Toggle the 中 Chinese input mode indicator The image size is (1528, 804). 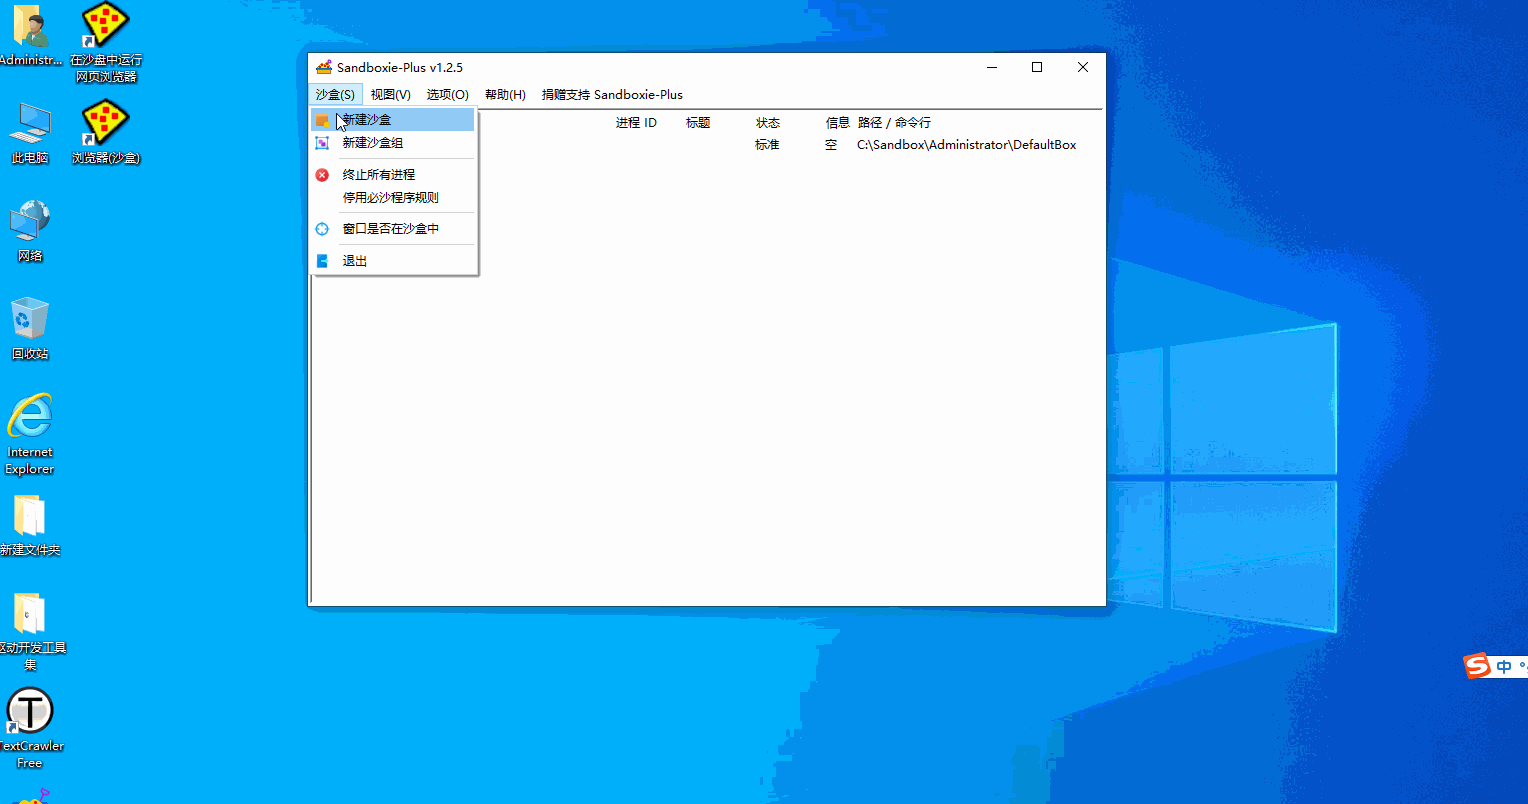1504,667
